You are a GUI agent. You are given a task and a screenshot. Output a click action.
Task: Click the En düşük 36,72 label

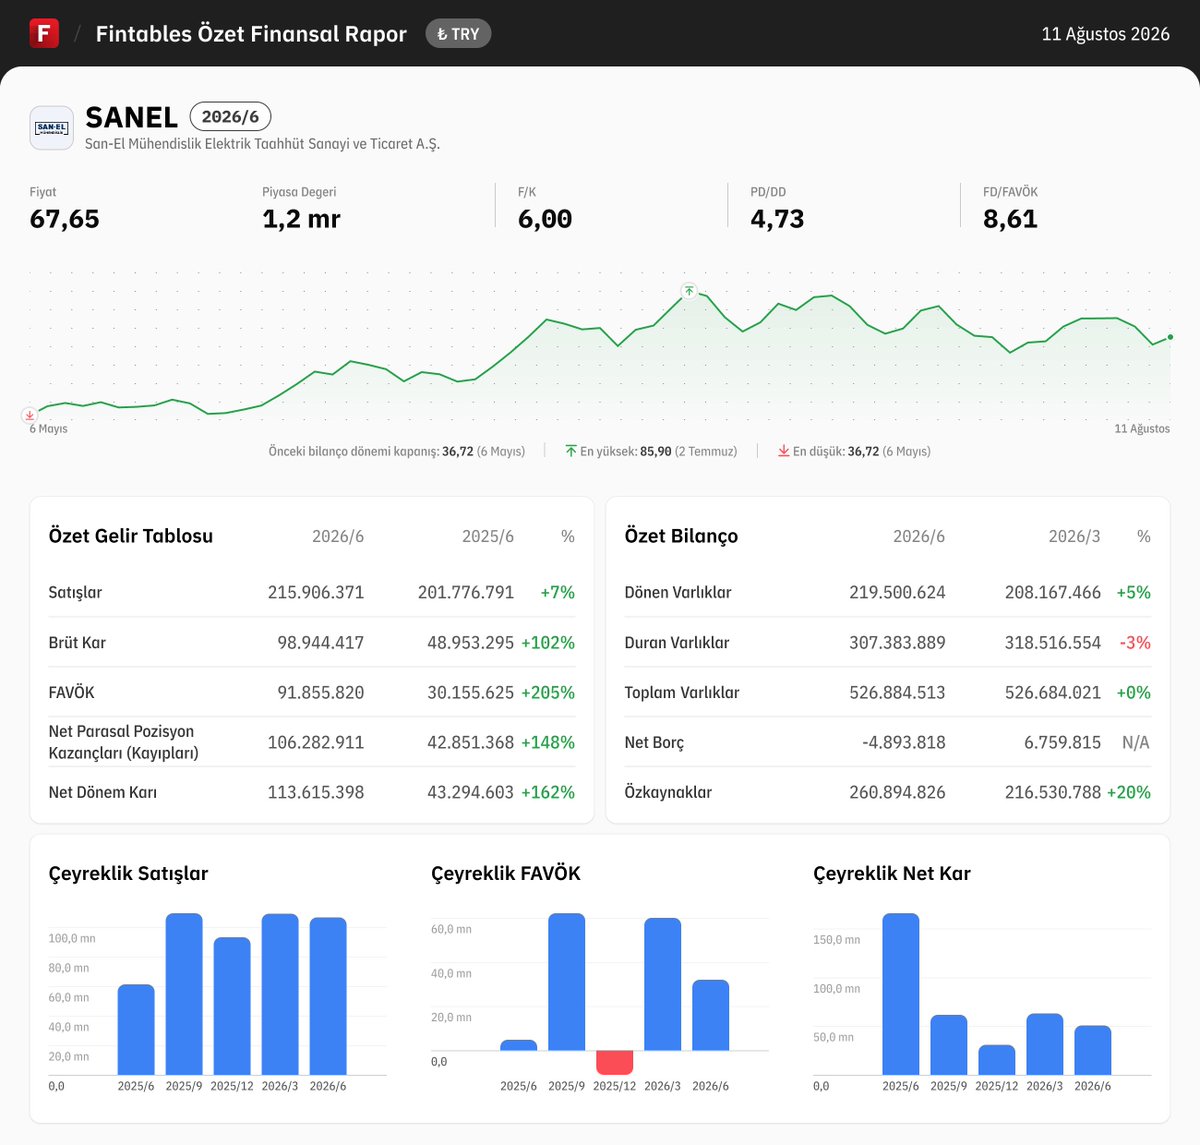click(x=862, y=451)
